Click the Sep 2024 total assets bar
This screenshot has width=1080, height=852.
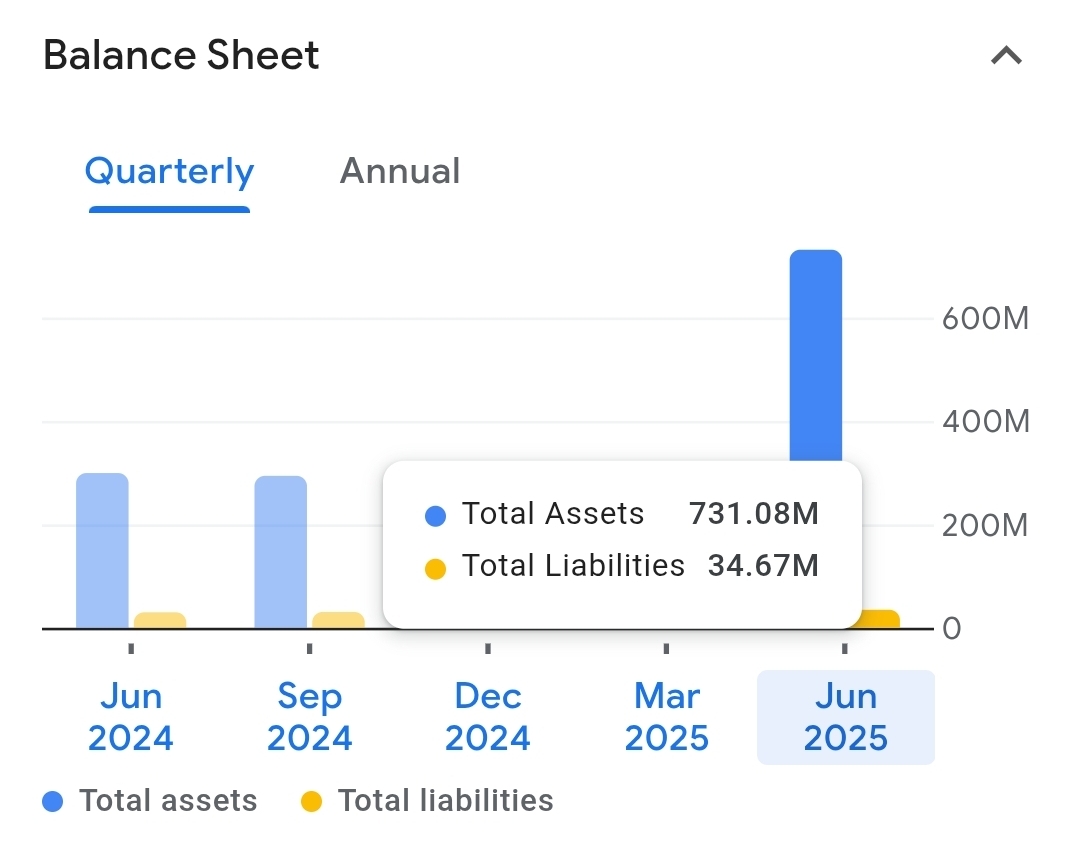coord(280,552)
